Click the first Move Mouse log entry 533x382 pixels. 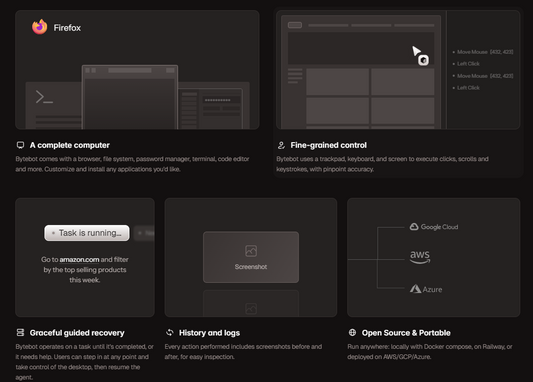(483, 52)
